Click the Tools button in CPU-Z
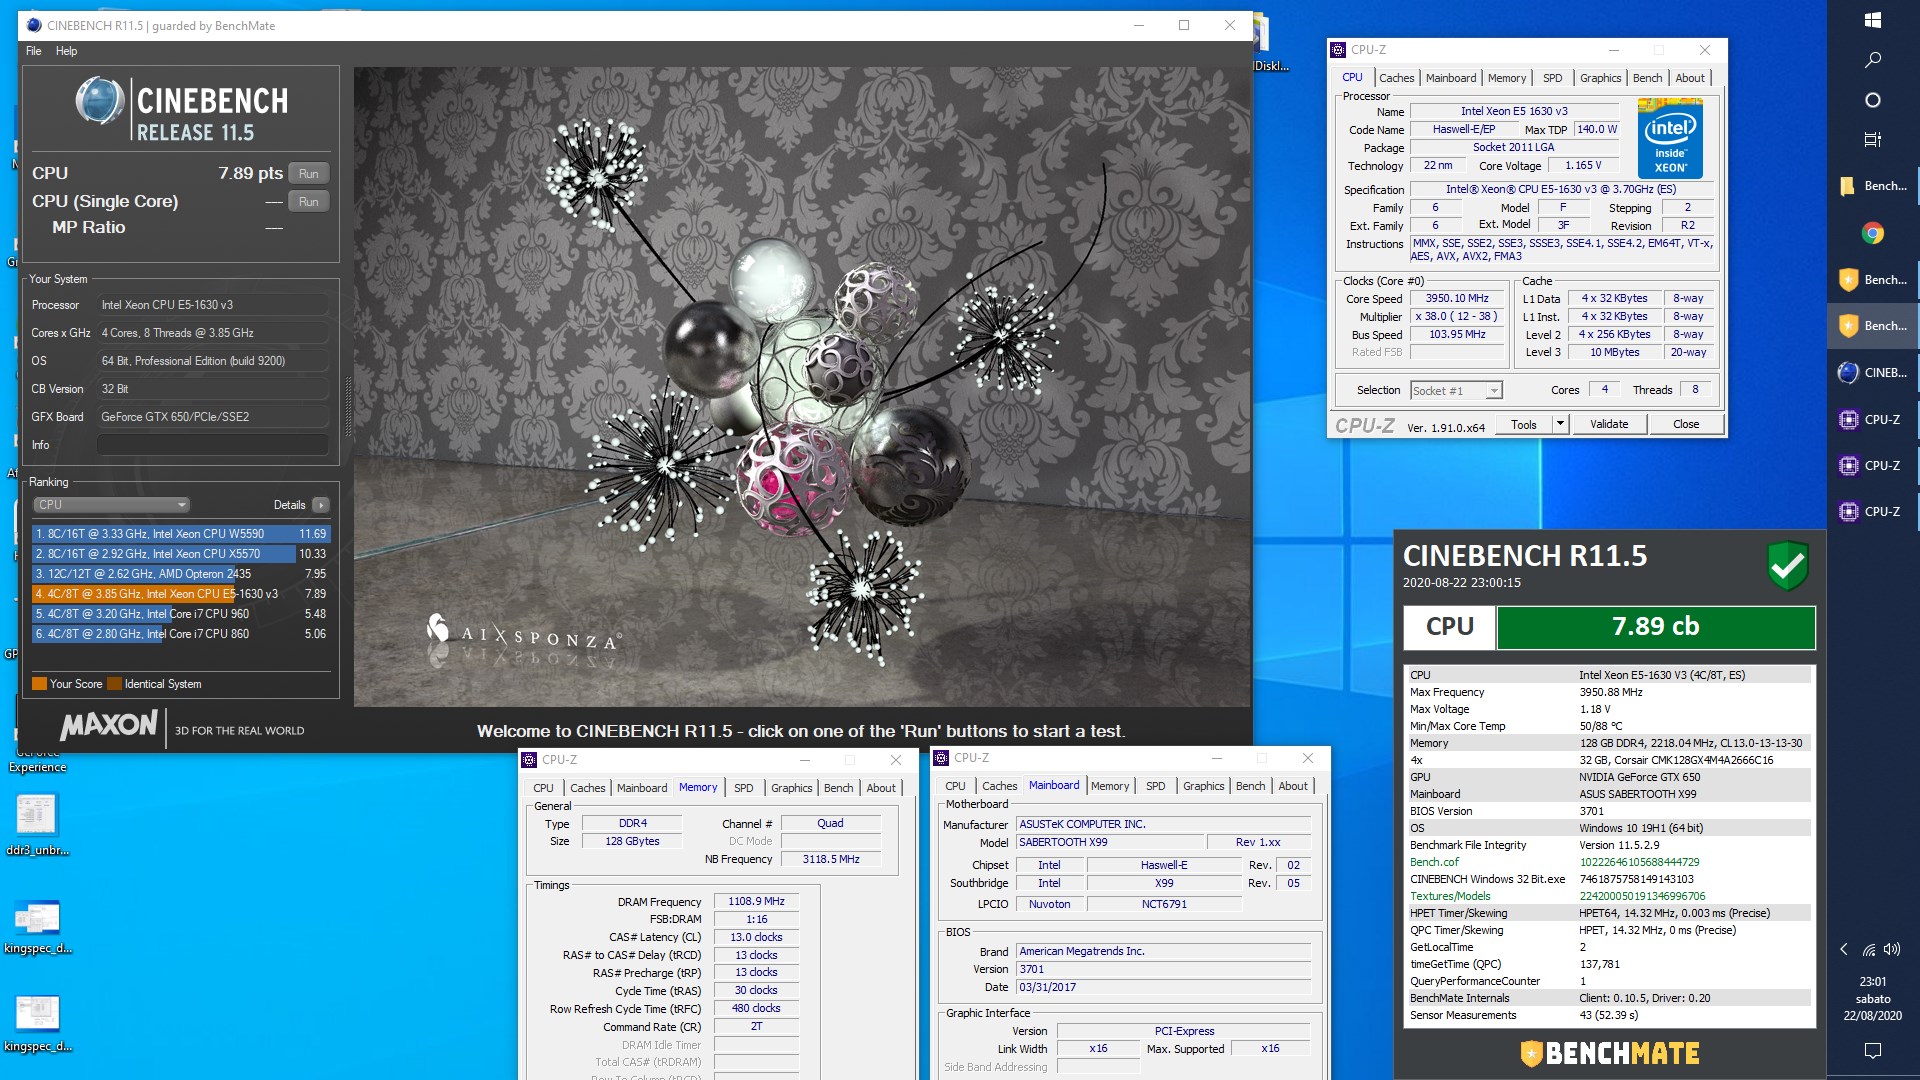Screen dimensions: 1920x1080 point(1523,425)
